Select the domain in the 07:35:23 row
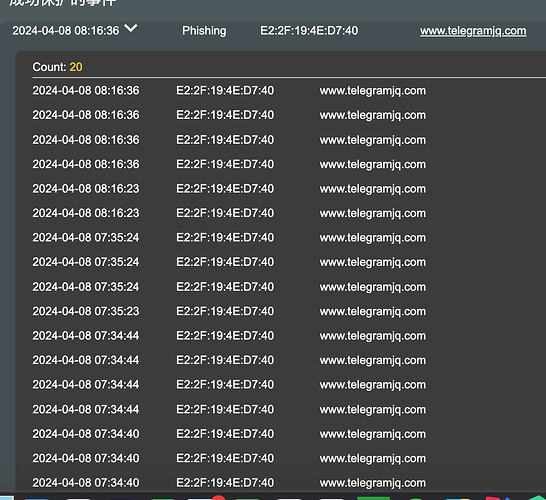The width and height of the screenshot is (546, 500). (373, 312)
